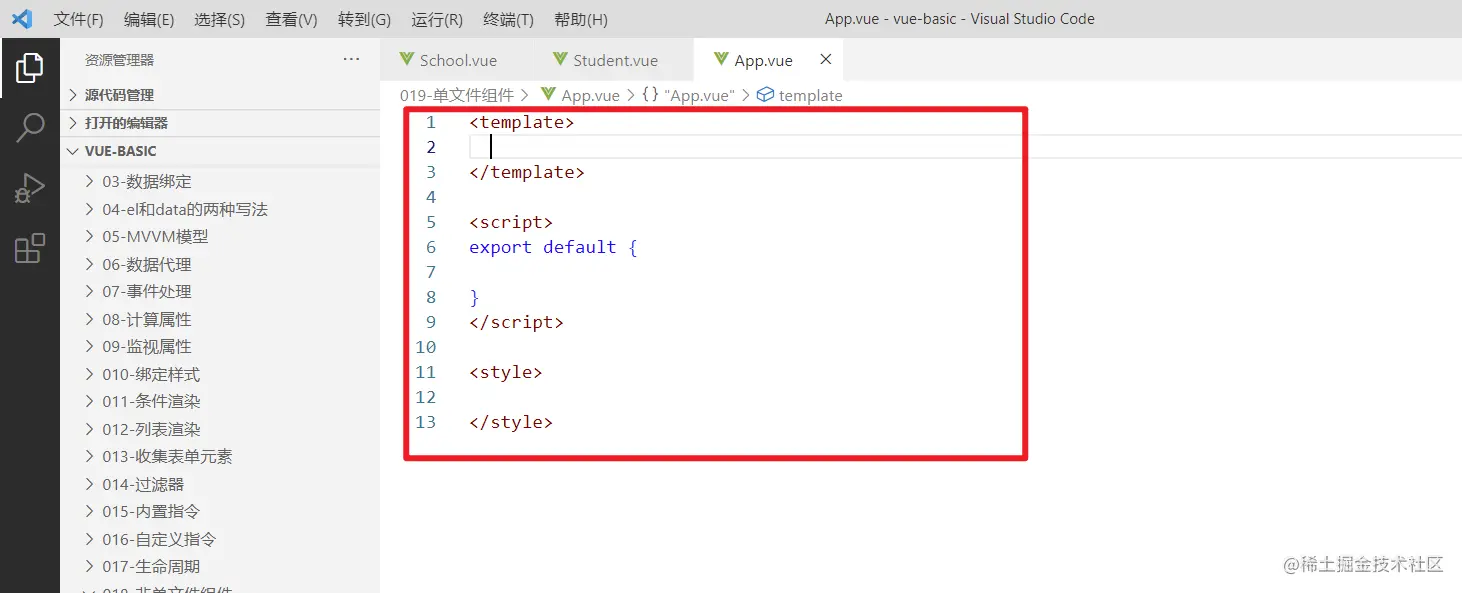The image size is (1462, 593).
Task: Click the quoted "App.vue" breadcrumb segment
Action: point(700,95)
